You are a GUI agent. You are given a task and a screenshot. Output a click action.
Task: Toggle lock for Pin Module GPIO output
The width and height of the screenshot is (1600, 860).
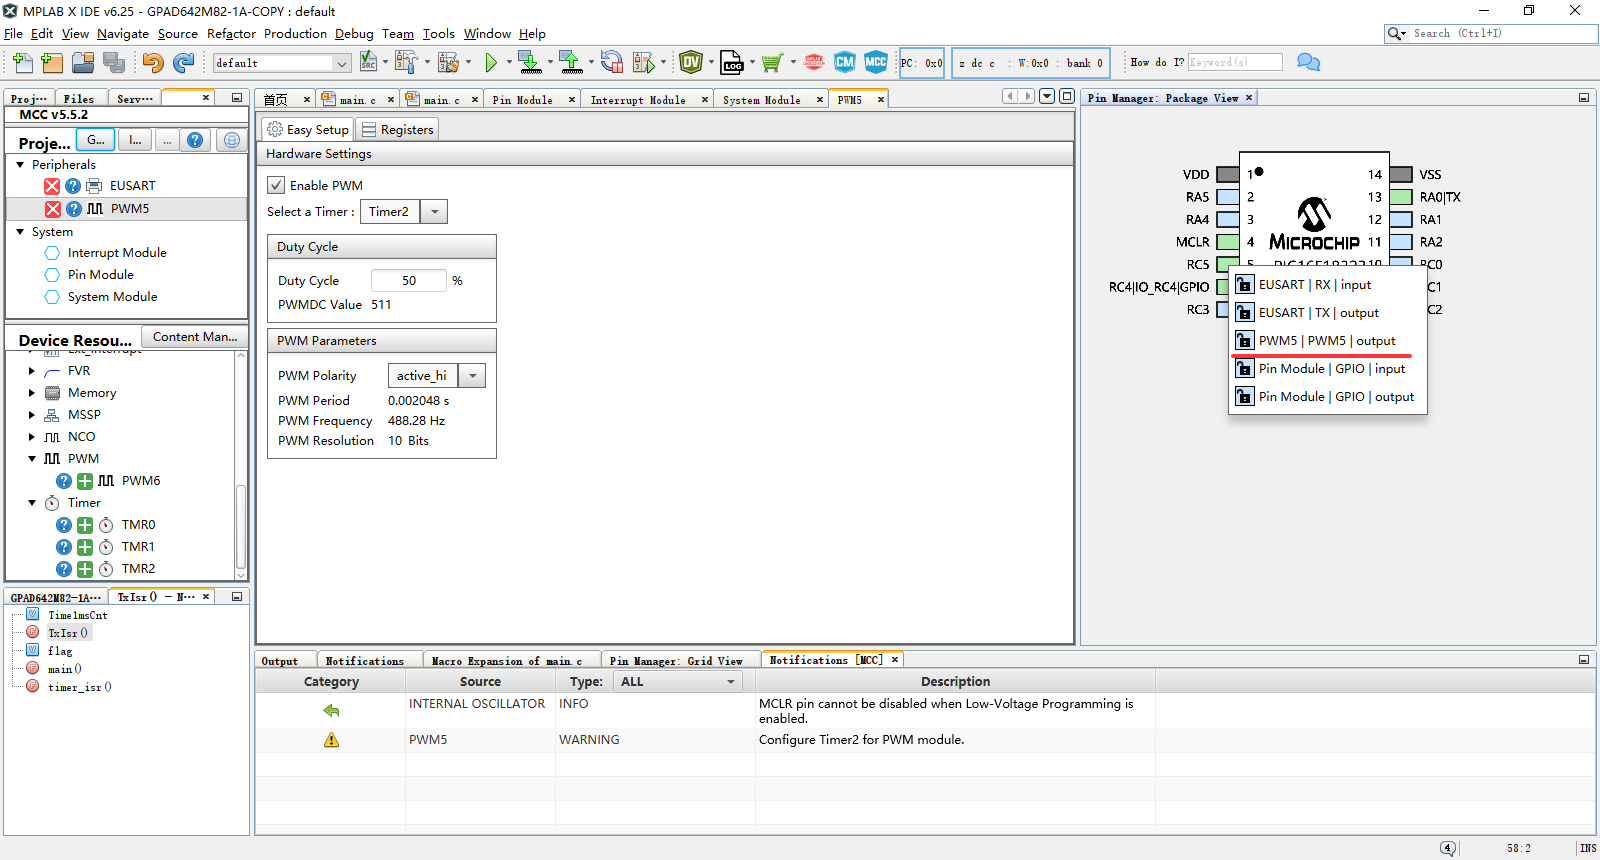(x=1244, y=397)
